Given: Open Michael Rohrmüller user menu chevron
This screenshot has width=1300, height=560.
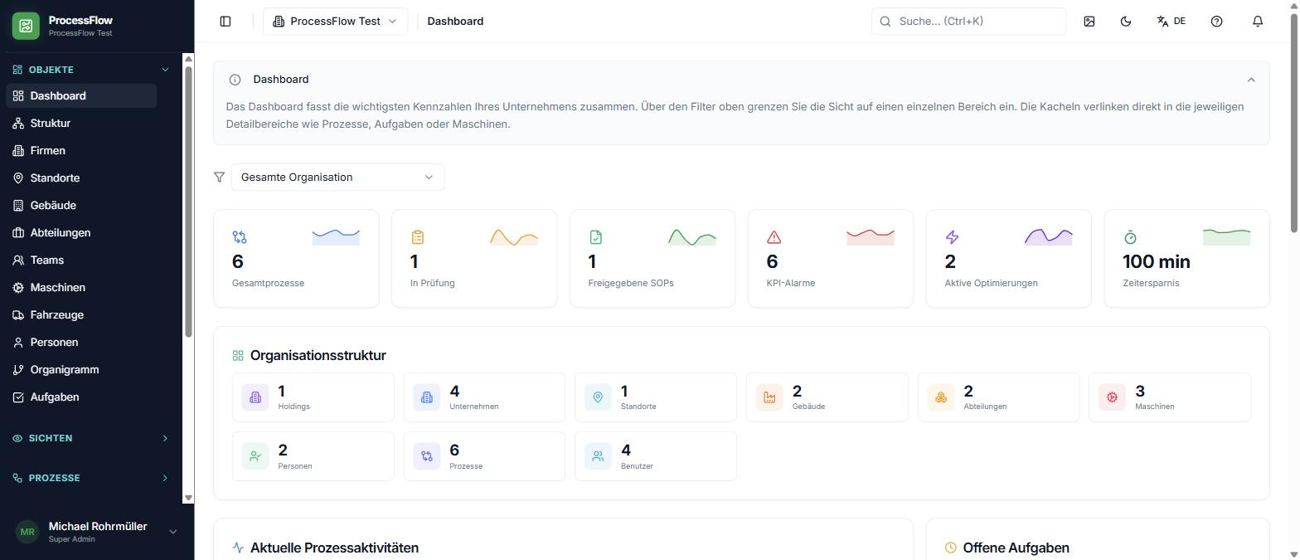Looking at the screenshot, I should coord(173,532).
